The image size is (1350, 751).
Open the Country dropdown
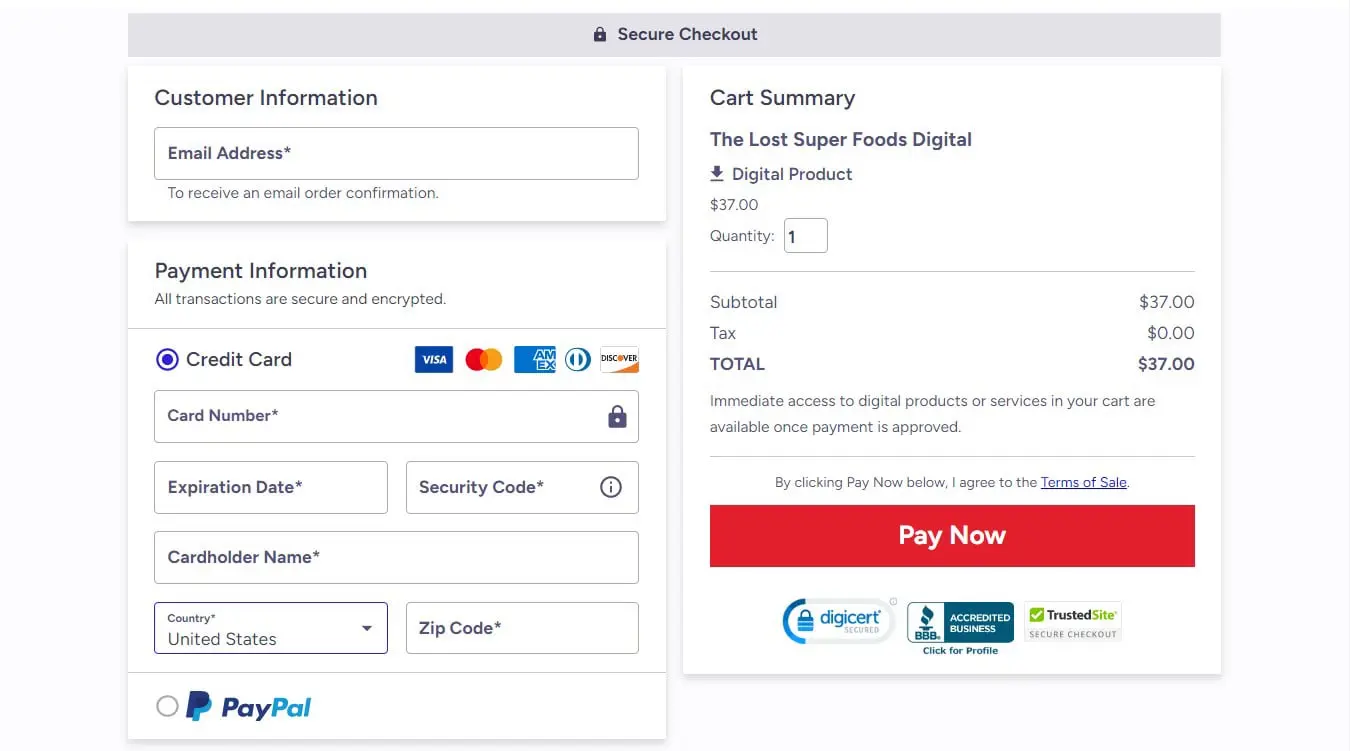tap(270, 628)
